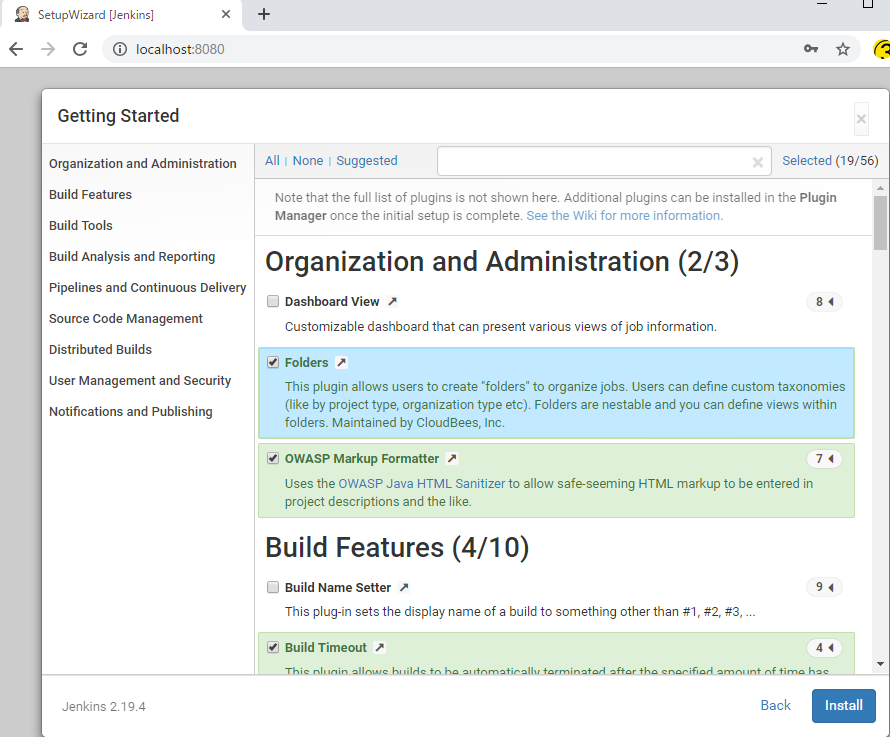Open Folders plugin external link icon
The height and width of the screenshot is (737, 890).
tap(341, 363)
